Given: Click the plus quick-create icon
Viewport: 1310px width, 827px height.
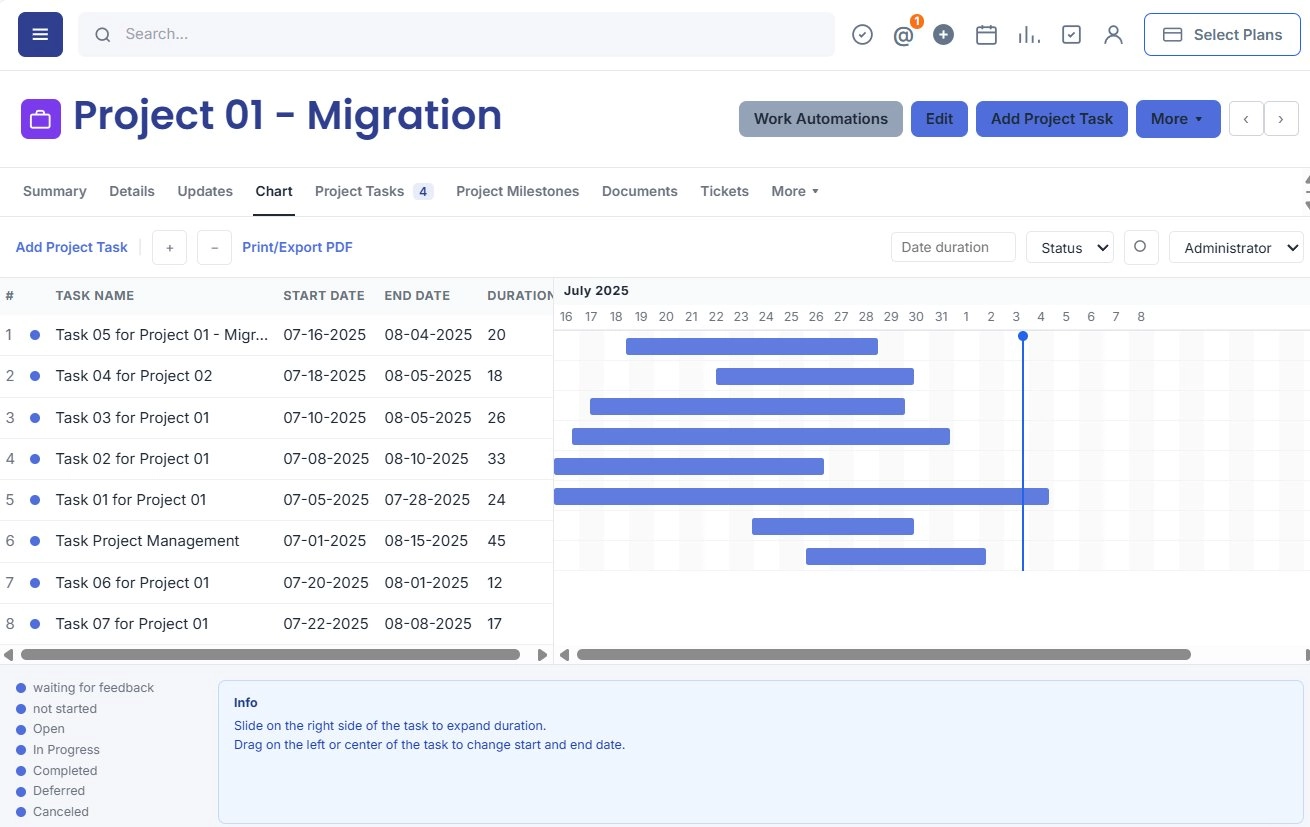Looking at the screenshot, I should point(943,35).
